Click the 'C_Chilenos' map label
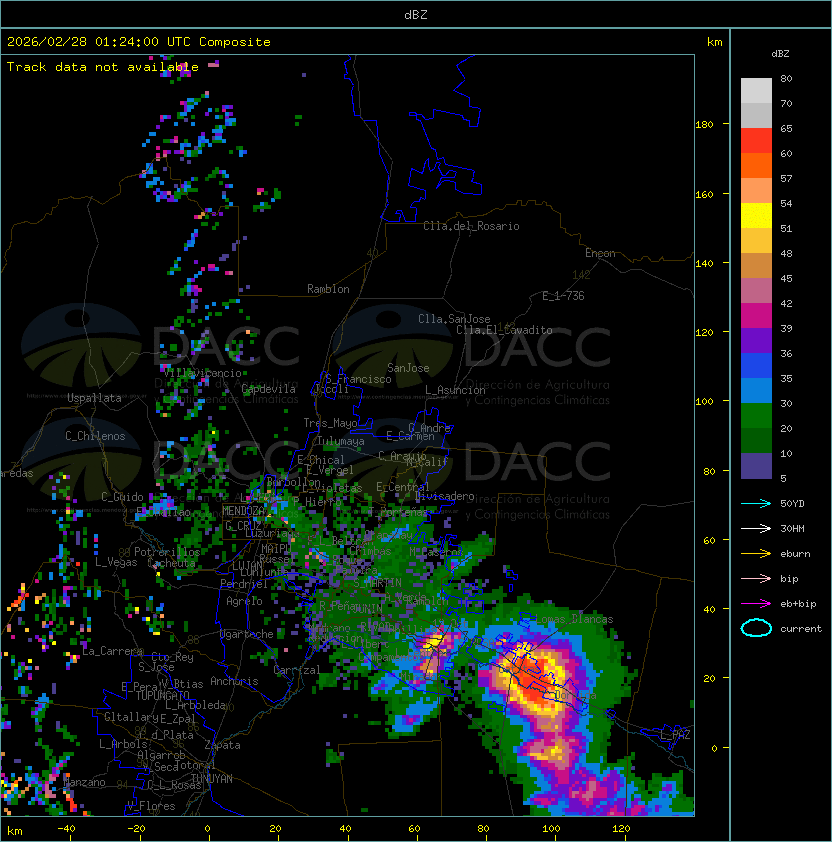 pyautogui.click(x=95, y=436)
